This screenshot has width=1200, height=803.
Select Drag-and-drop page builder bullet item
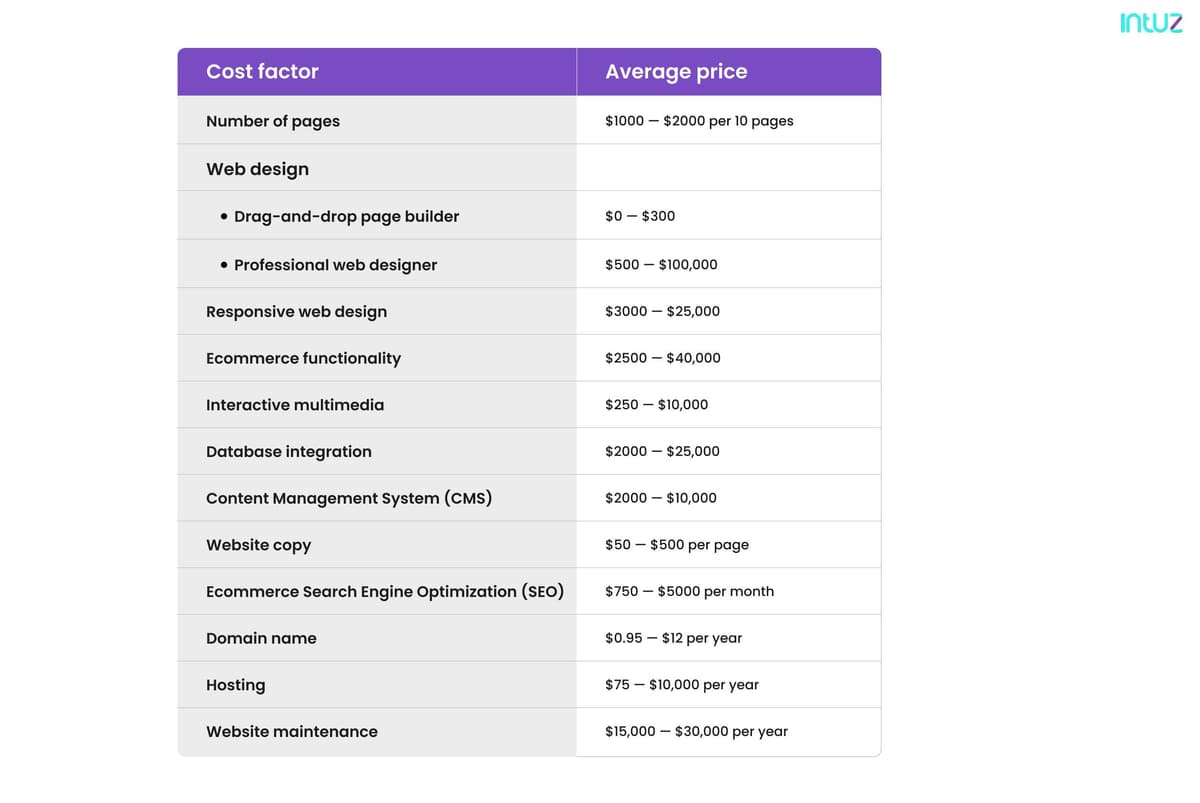tap(346, 216)
